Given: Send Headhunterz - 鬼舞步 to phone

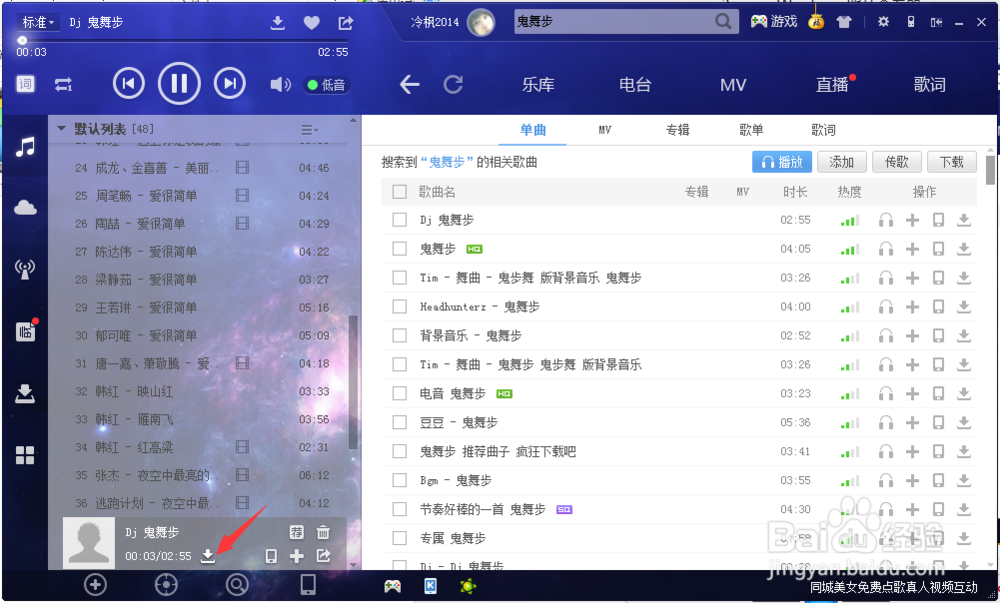Looking at the screenshot, I should coord(938,307).
